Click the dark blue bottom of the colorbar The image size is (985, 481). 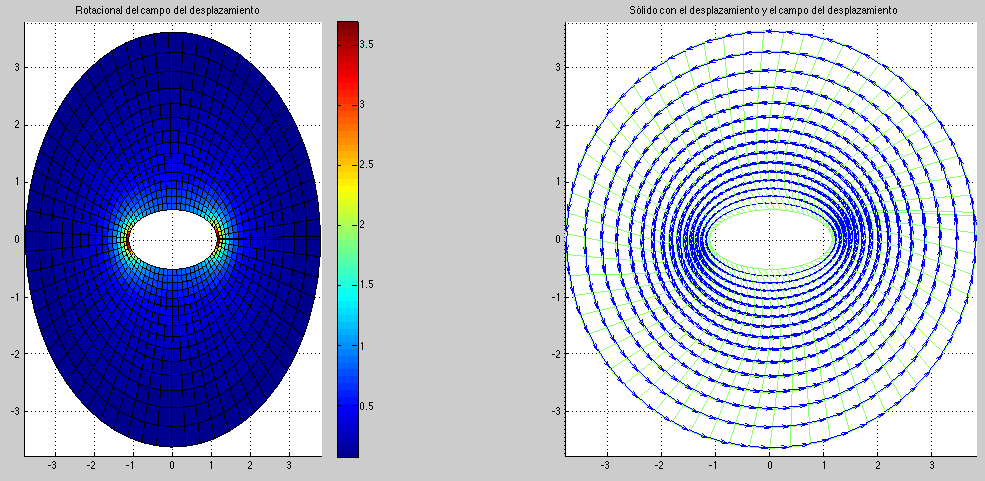point(347,448)
